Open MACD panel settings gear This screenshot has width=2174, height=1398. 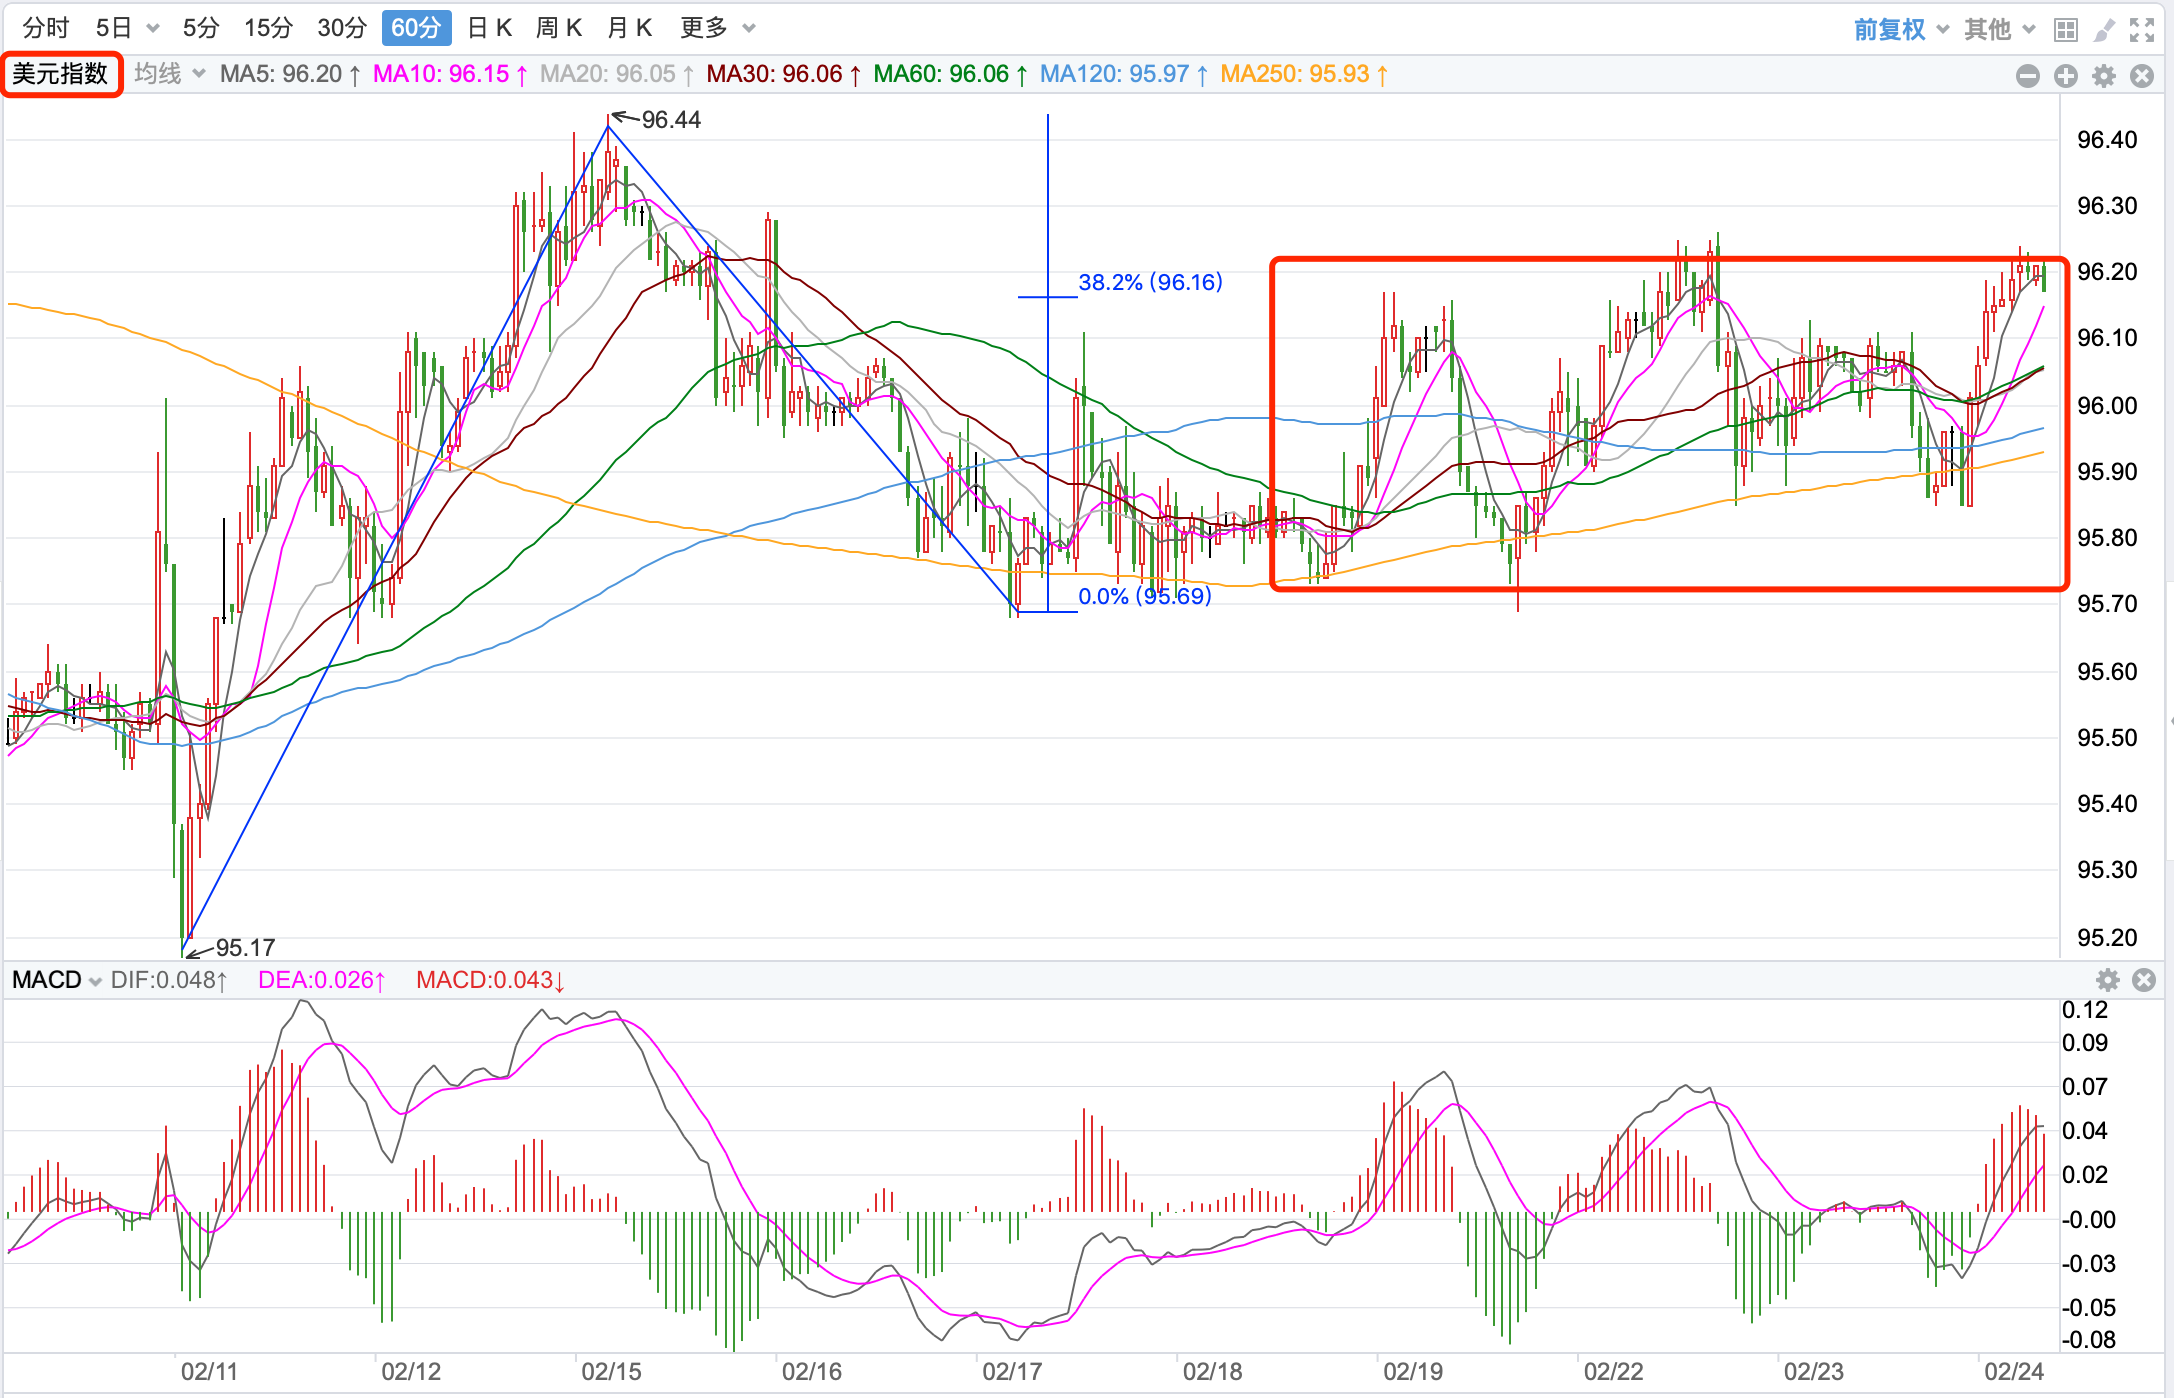pos(2108,980)
